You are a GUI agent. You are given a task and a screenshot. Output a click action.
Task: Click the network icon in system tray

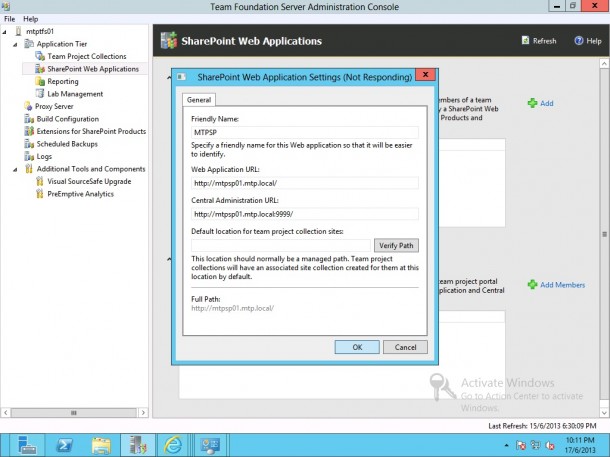pos(536,445)
